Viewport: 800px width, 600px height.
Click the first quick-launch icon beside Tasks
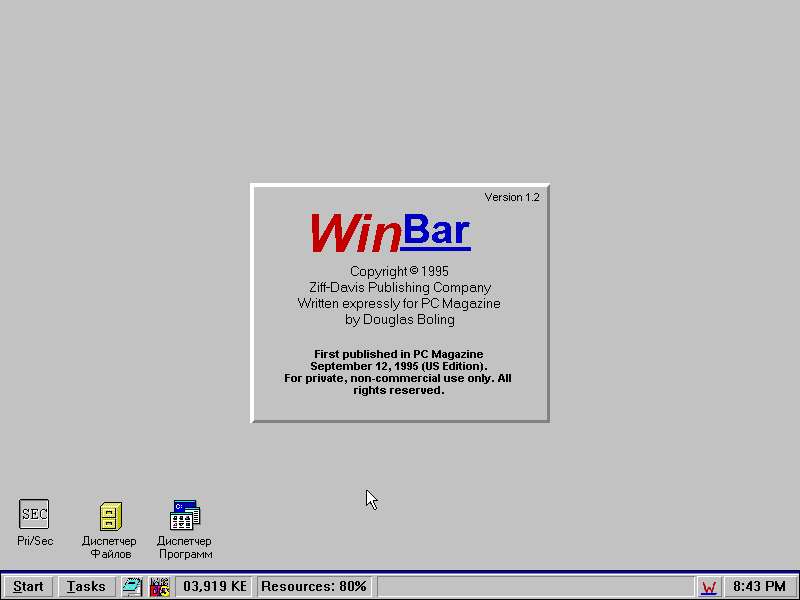(x=132, y=587)
